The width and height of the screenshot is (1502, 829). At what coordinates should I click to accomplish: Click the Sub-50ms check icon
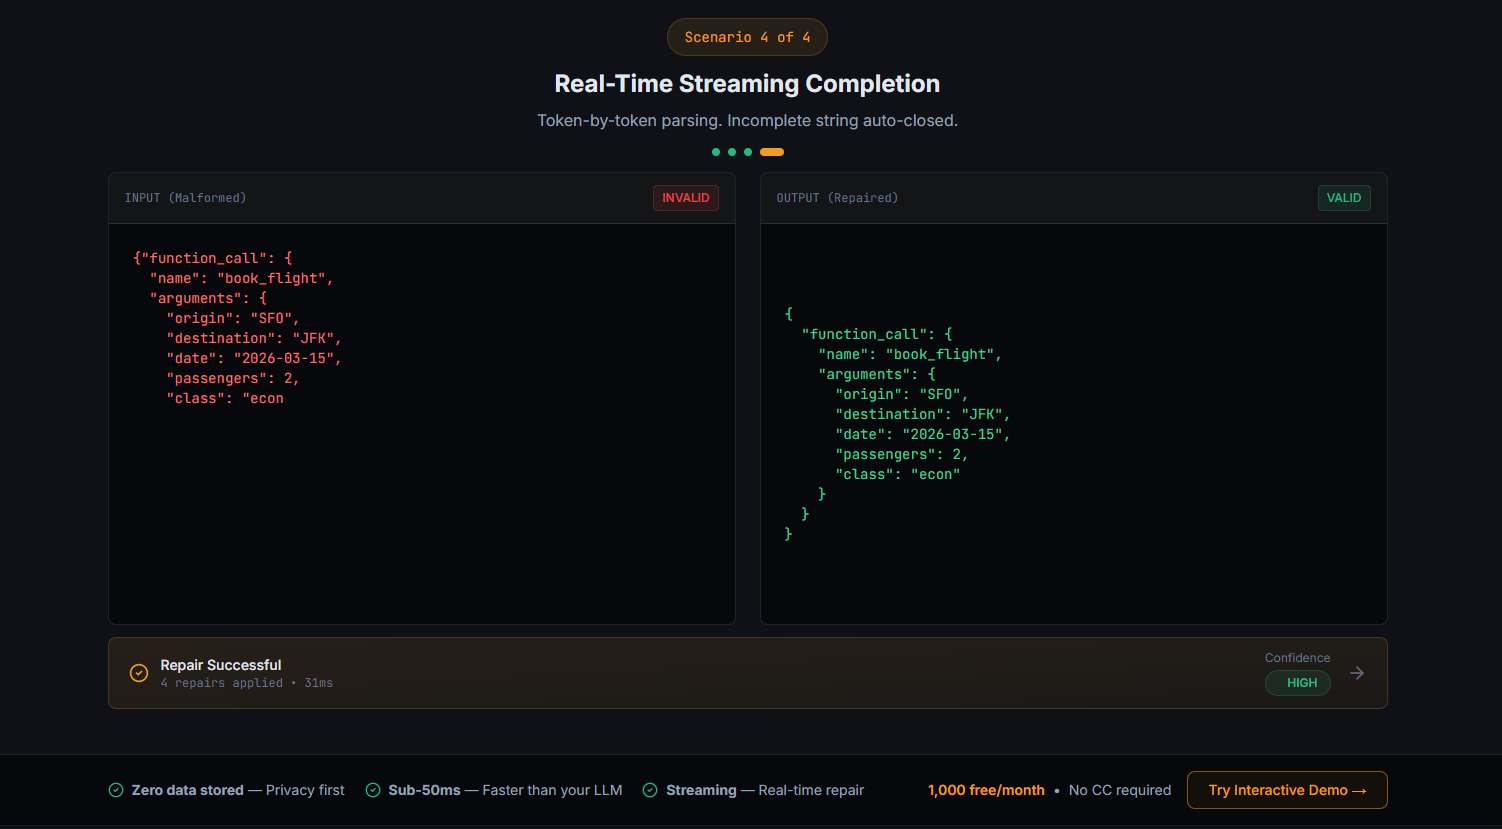pos(373,790)
